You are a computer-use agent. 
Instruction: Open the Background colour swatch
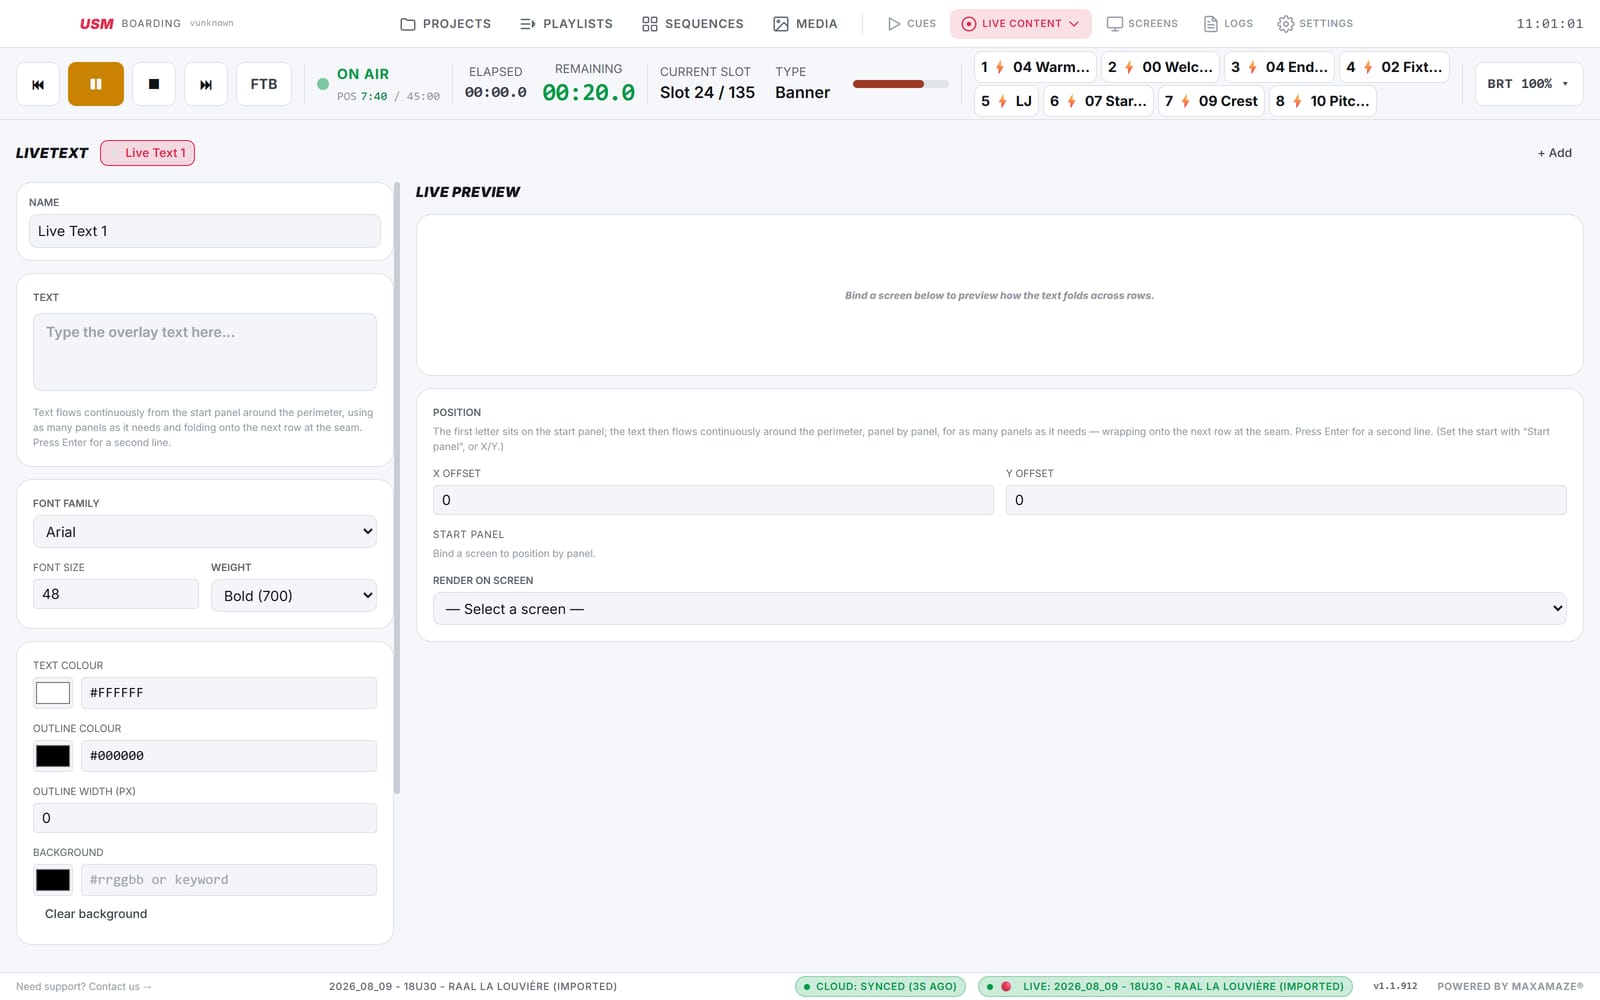point(53,880)
